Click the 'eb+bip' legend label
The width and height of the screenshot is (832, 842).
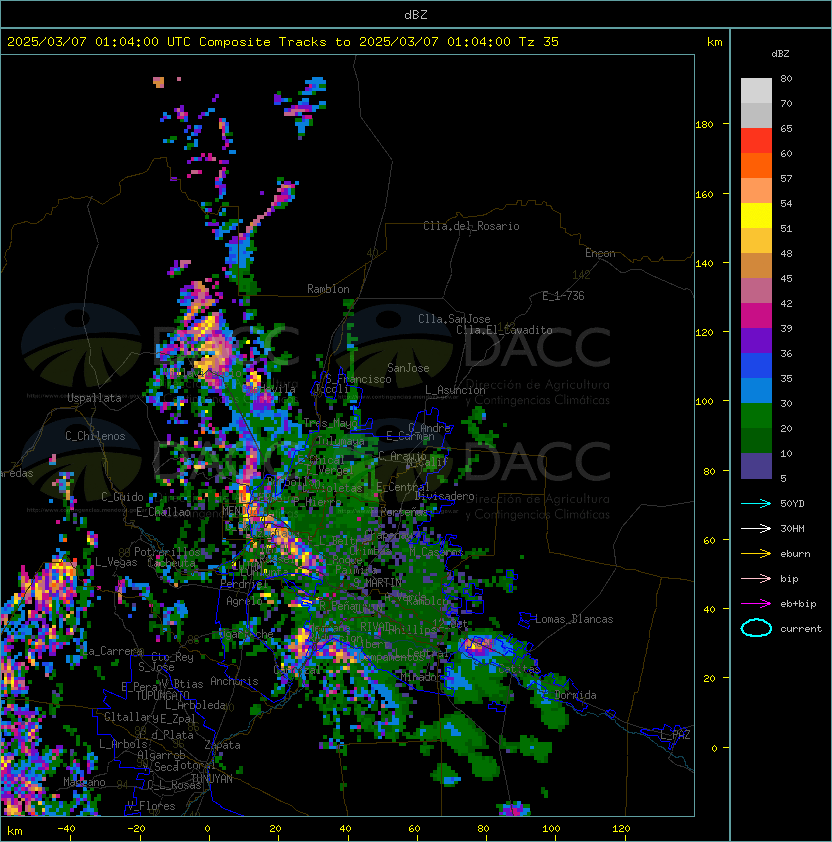point(798,604)
